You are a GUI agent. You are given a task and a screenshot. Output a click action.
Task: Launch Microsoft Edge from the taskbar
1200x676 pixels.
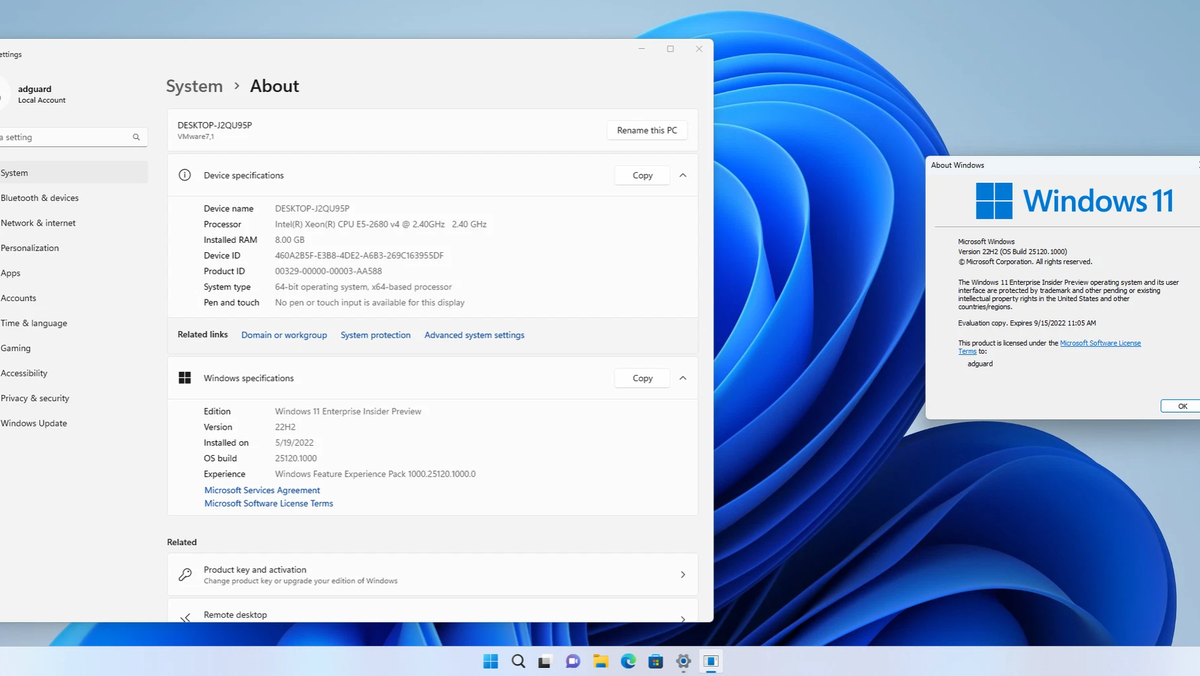pyautogui.click(x=628, y=661)
